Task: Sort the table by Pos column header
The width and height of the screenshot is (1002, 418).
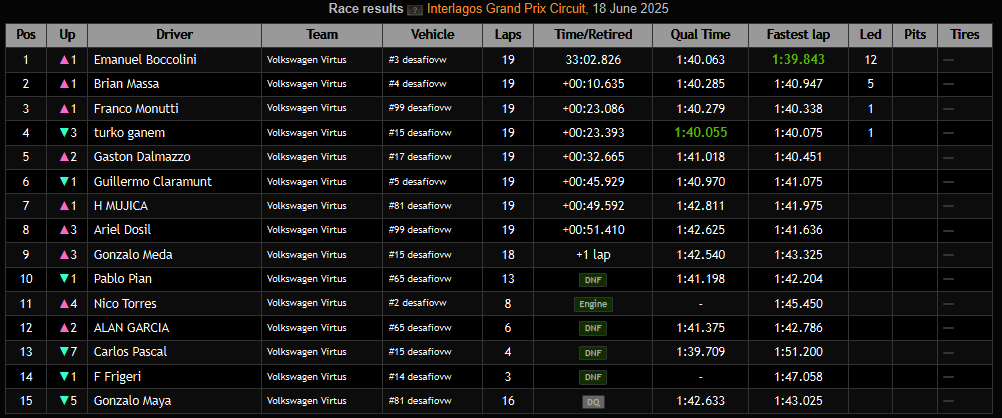Action: pos(26,35)
